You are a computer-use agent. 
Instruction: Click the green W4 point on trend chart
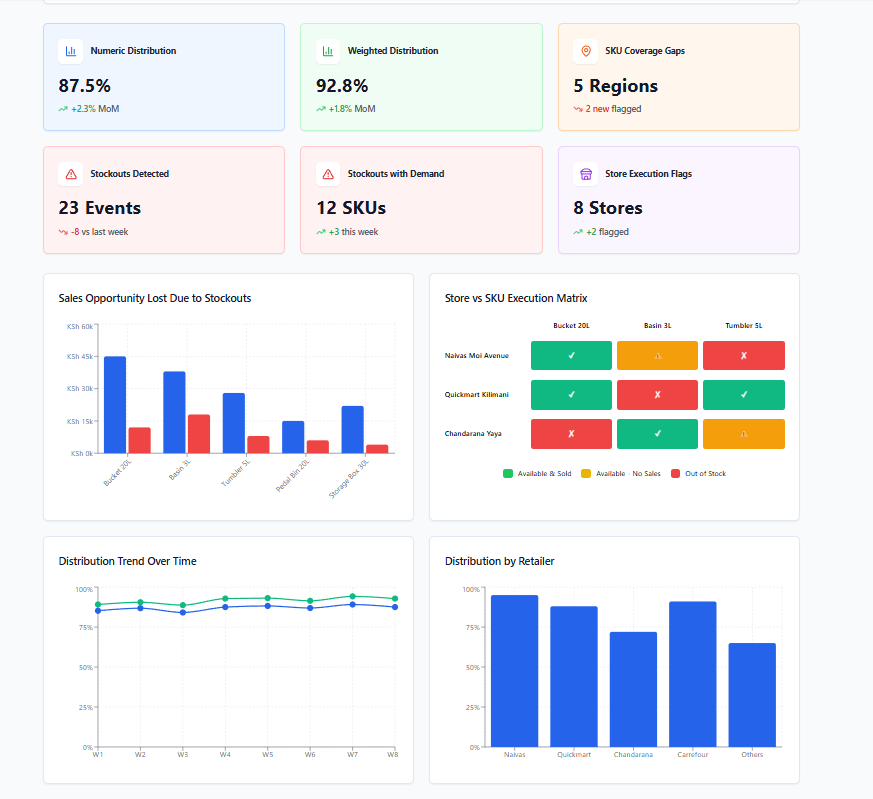click(x=225, y=599)
